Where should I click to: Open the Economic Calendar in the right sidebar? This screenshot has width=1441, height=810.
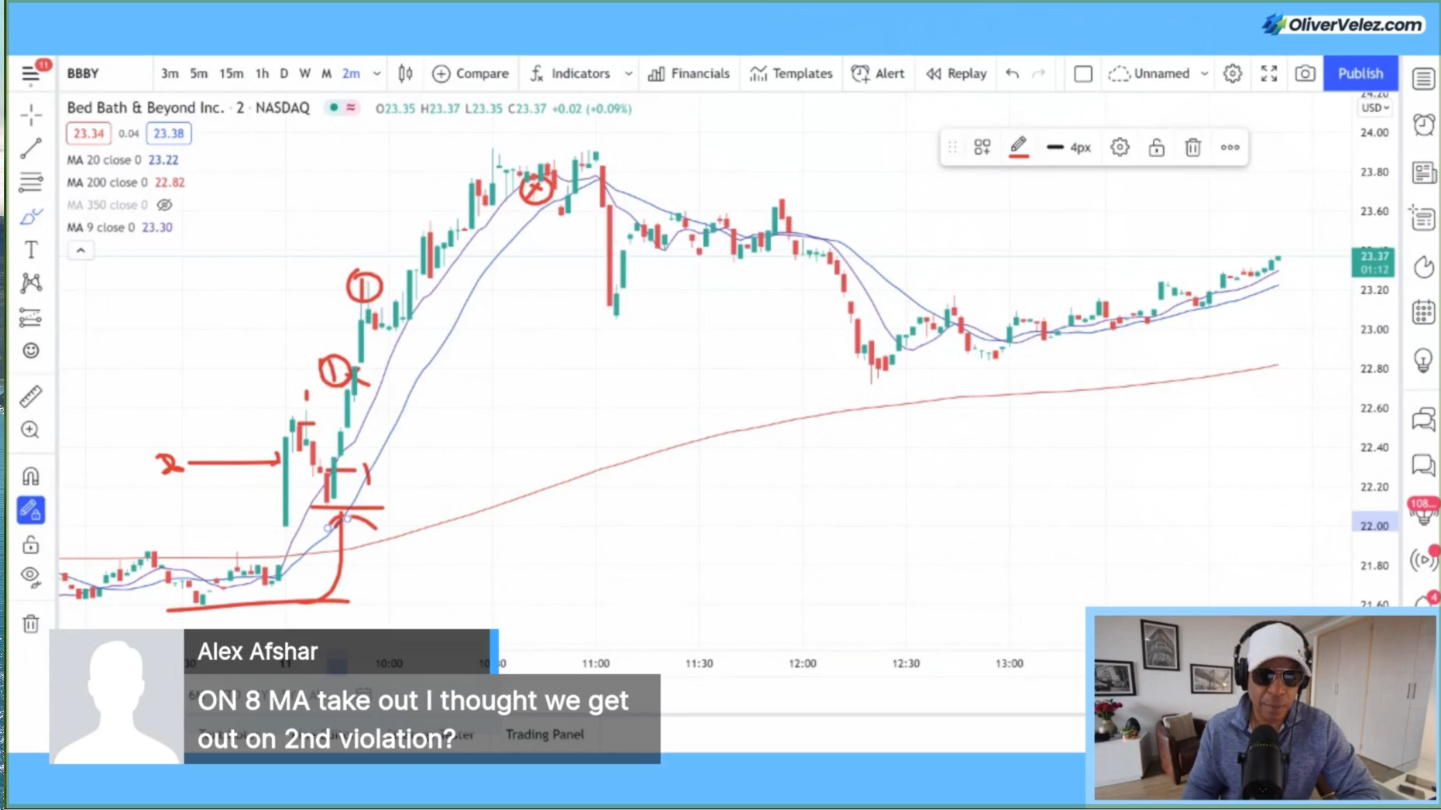pyautogui.click(x=1423, y=313)
